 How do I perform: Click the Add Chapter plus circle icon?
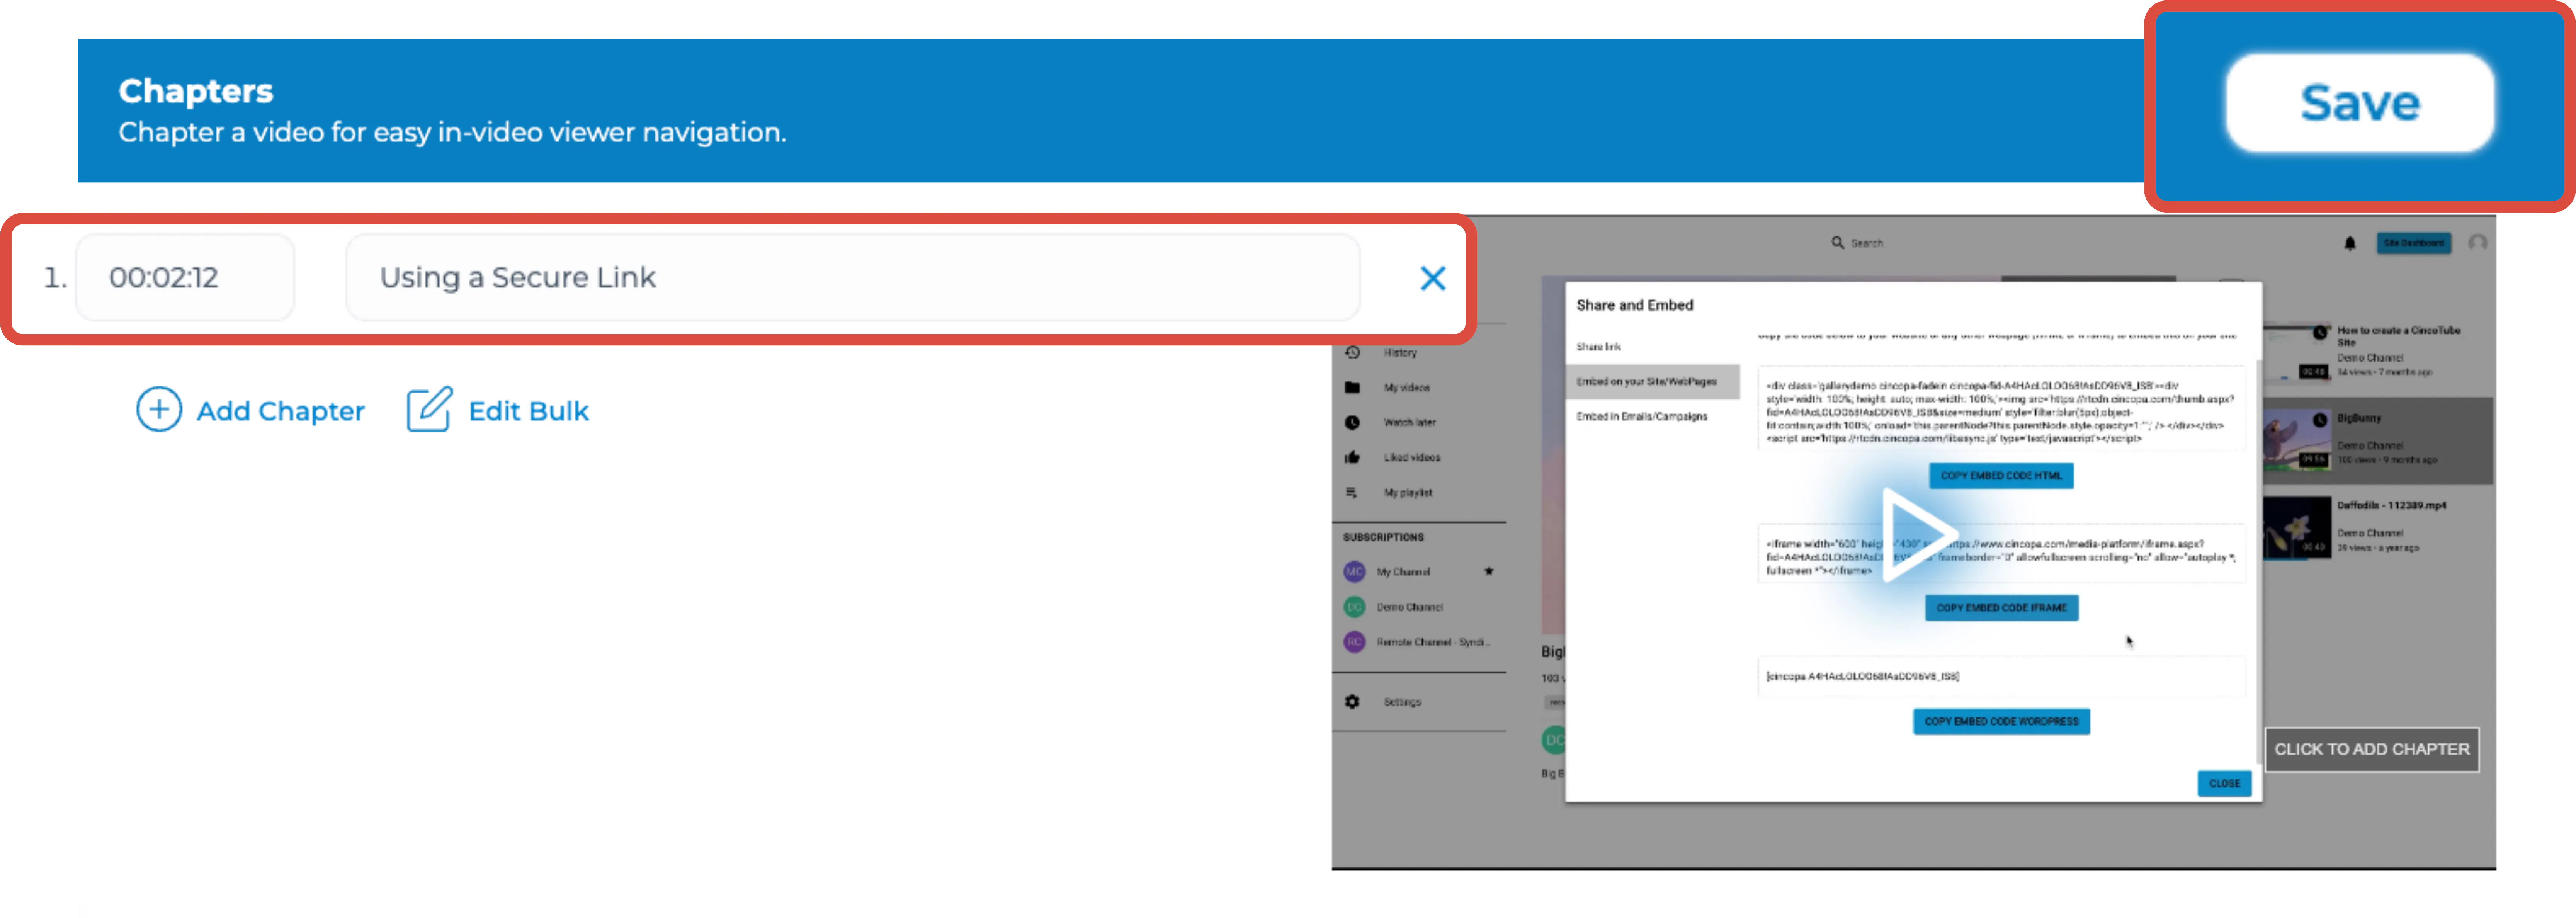[159, 409]
